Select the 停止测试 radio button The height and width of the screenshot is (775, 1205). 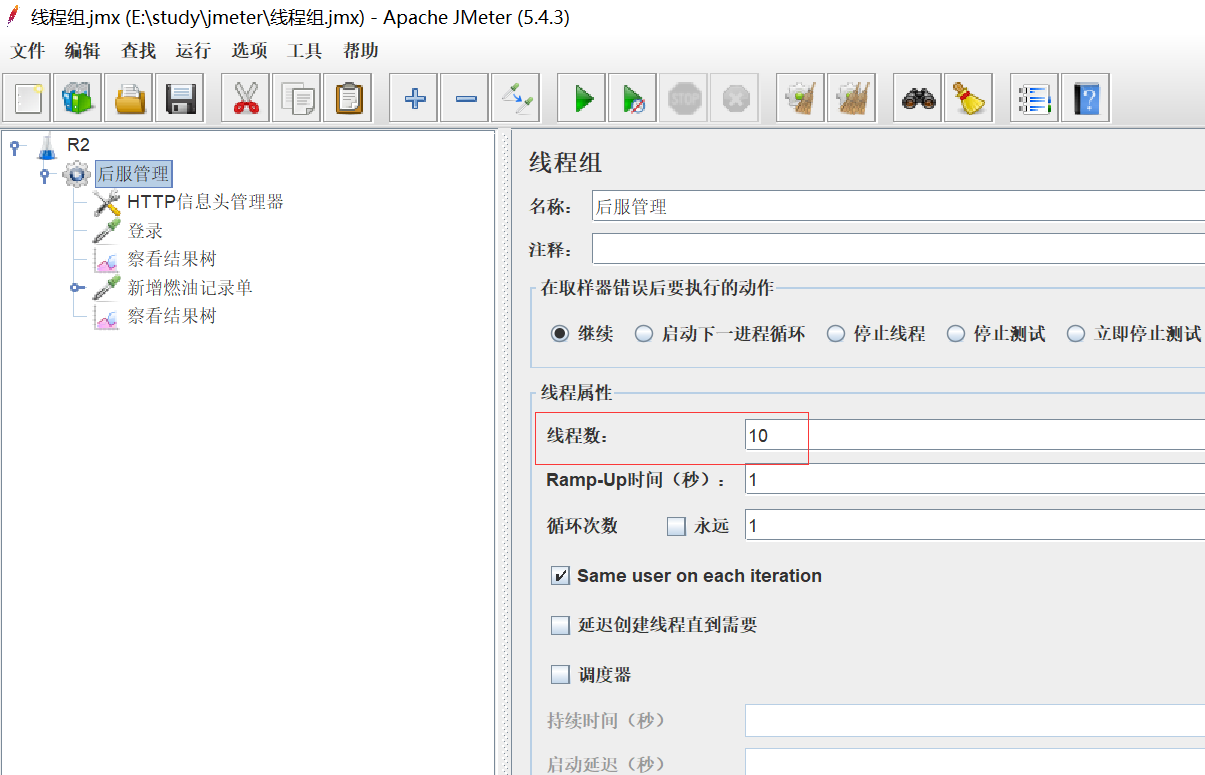(x=956, y=334)
